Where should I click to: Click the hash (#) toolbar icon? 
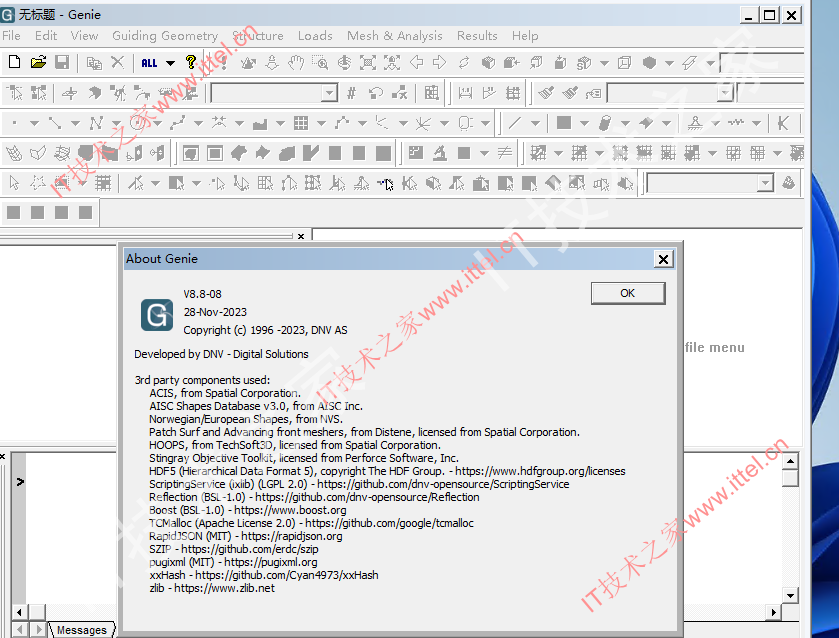point(351,93)
